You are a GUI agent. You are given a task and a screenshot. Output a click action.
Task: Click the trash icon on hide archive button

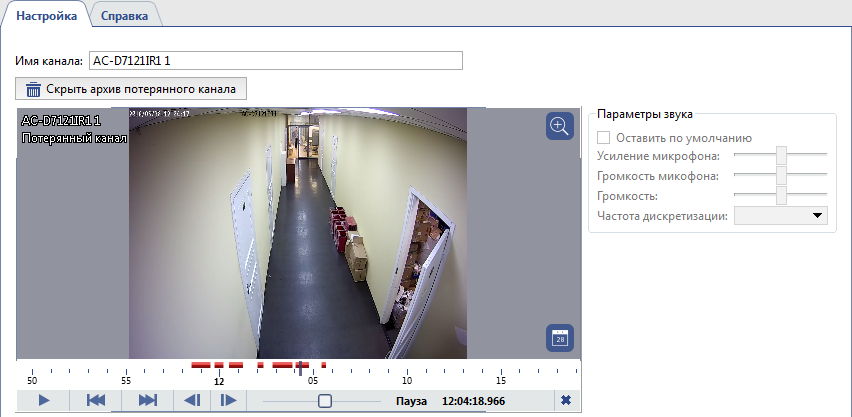34,89
